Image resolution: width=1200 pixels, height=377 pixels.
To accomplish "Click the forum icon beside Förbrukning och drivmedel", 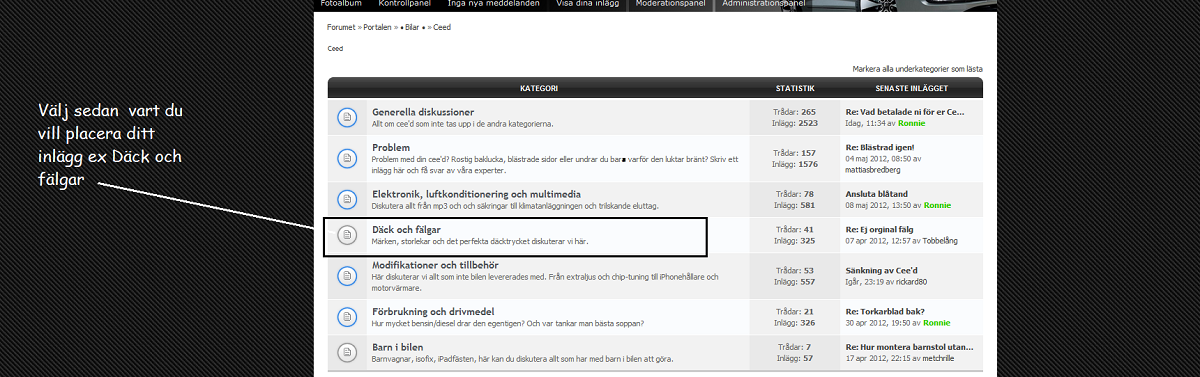I will pyautogui.click(x=347, y=316).
